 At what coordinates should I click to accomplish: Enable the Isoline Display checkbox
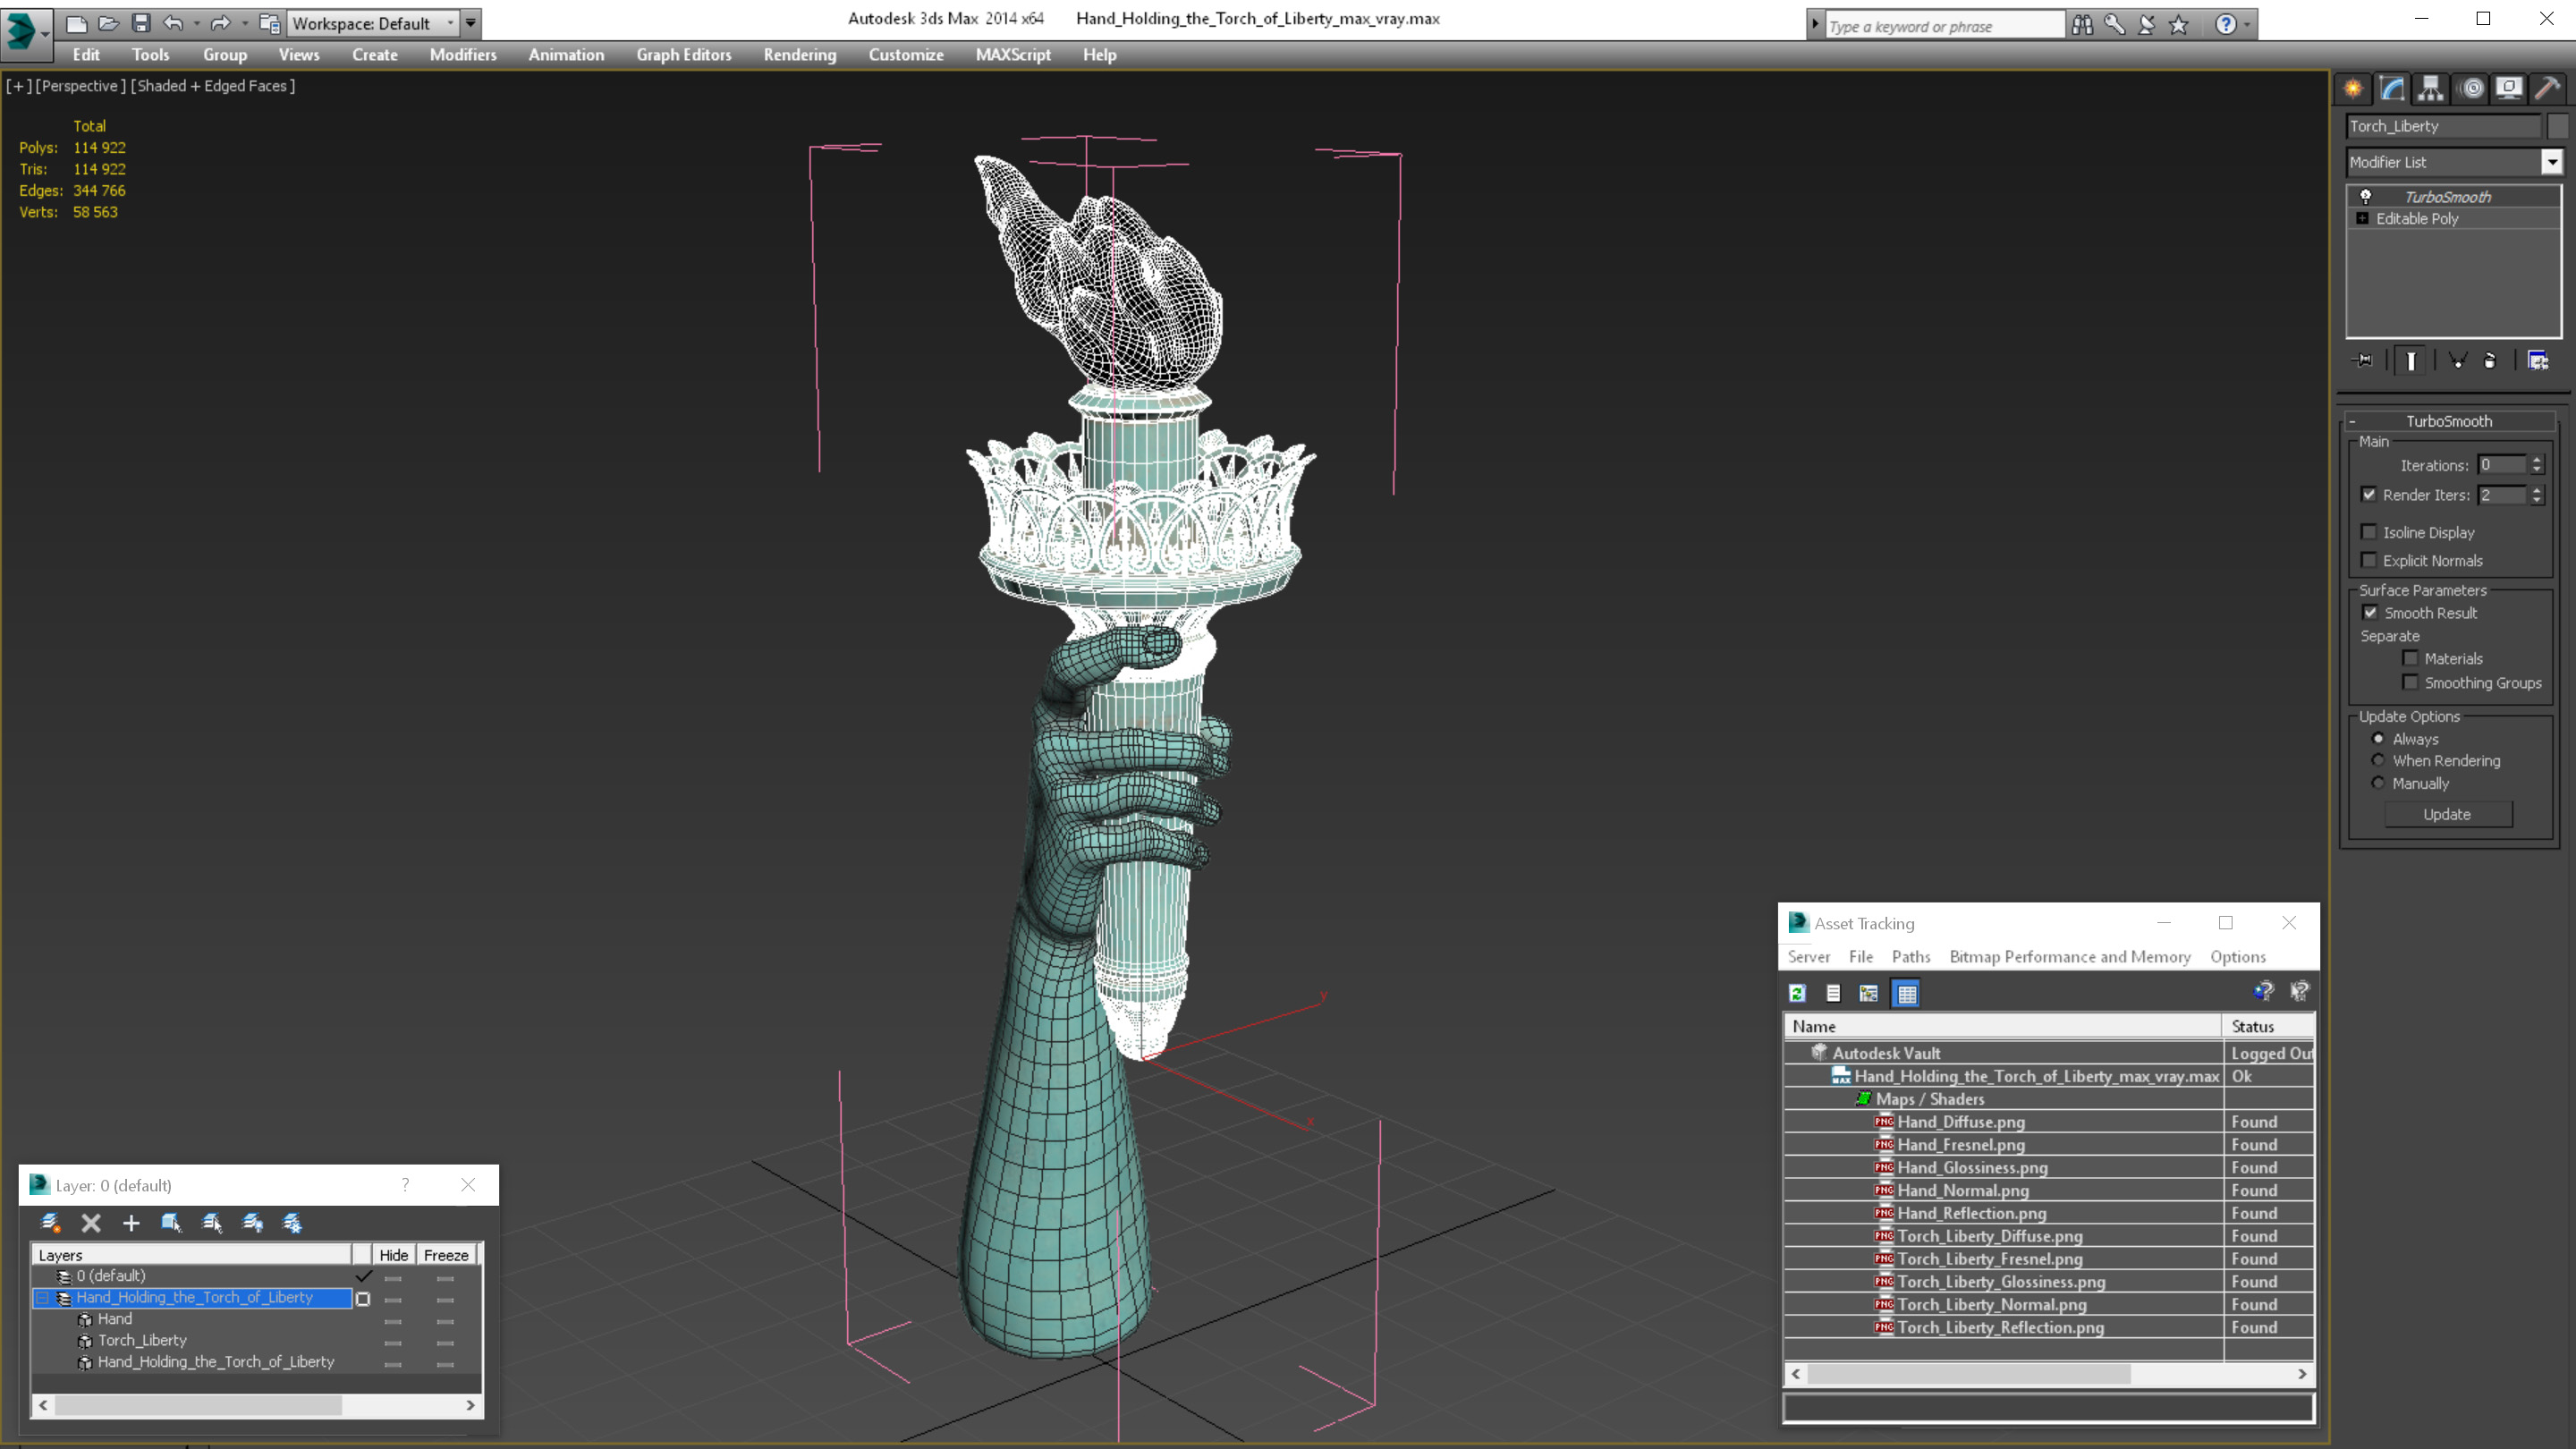2369,532
